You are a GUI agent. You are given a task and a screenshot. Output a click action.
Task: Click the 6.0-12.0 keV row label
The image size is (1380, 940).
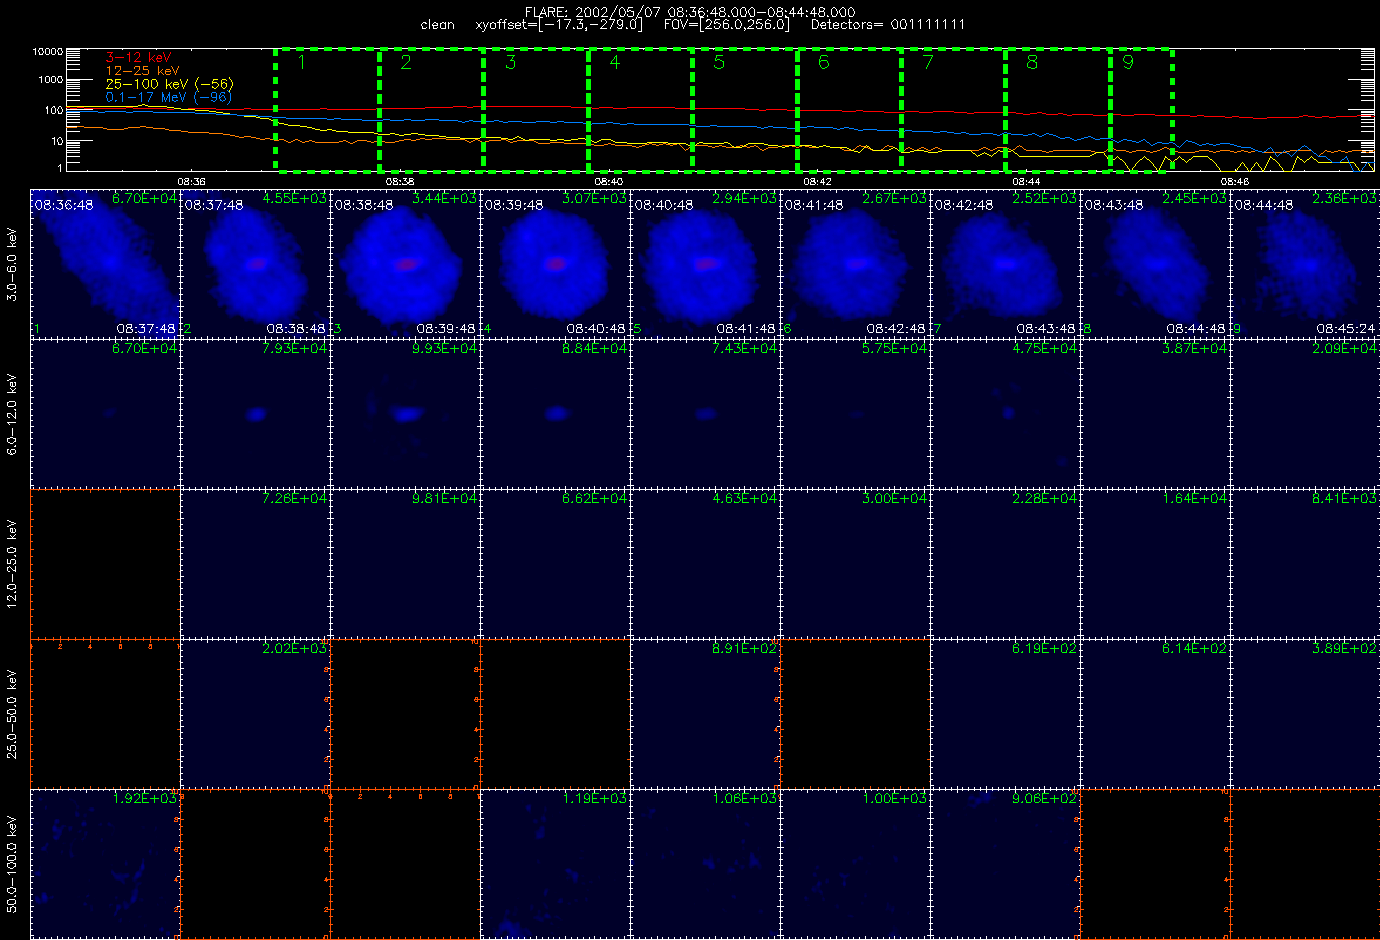[x=12, y=413]
